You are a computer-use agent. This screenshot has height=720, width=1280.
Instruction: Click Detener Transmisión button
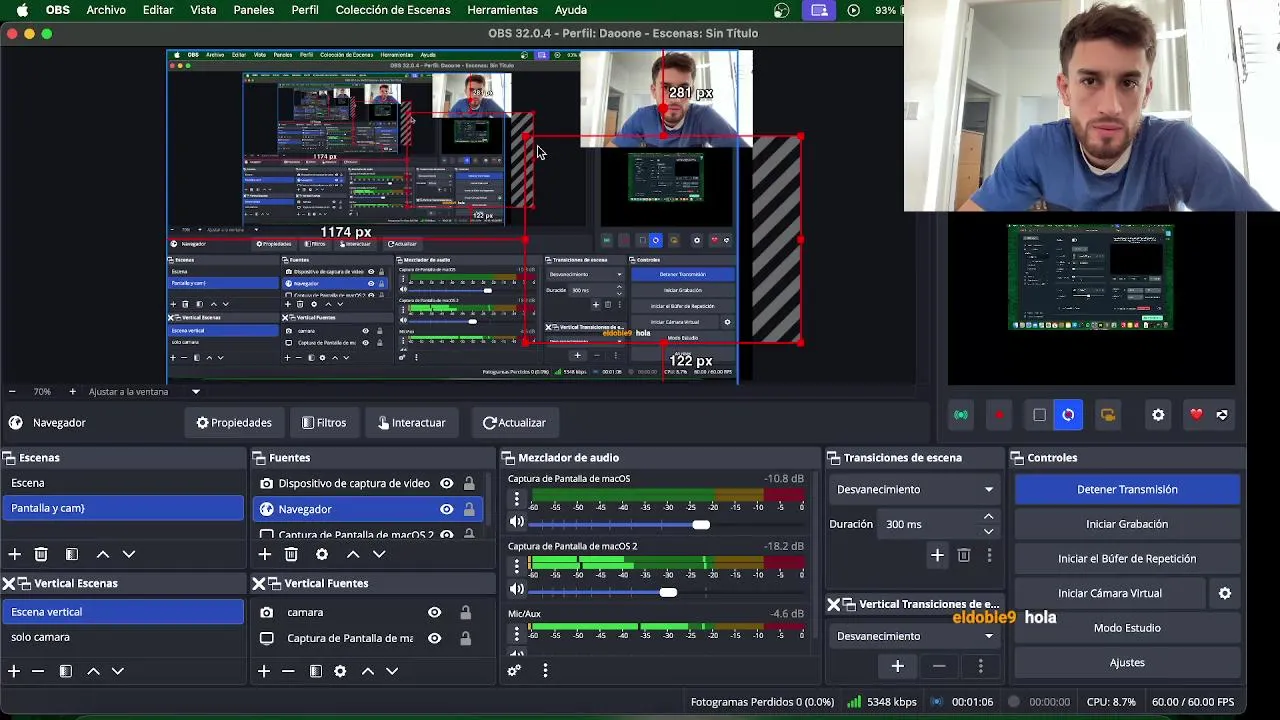[1127, 489]
